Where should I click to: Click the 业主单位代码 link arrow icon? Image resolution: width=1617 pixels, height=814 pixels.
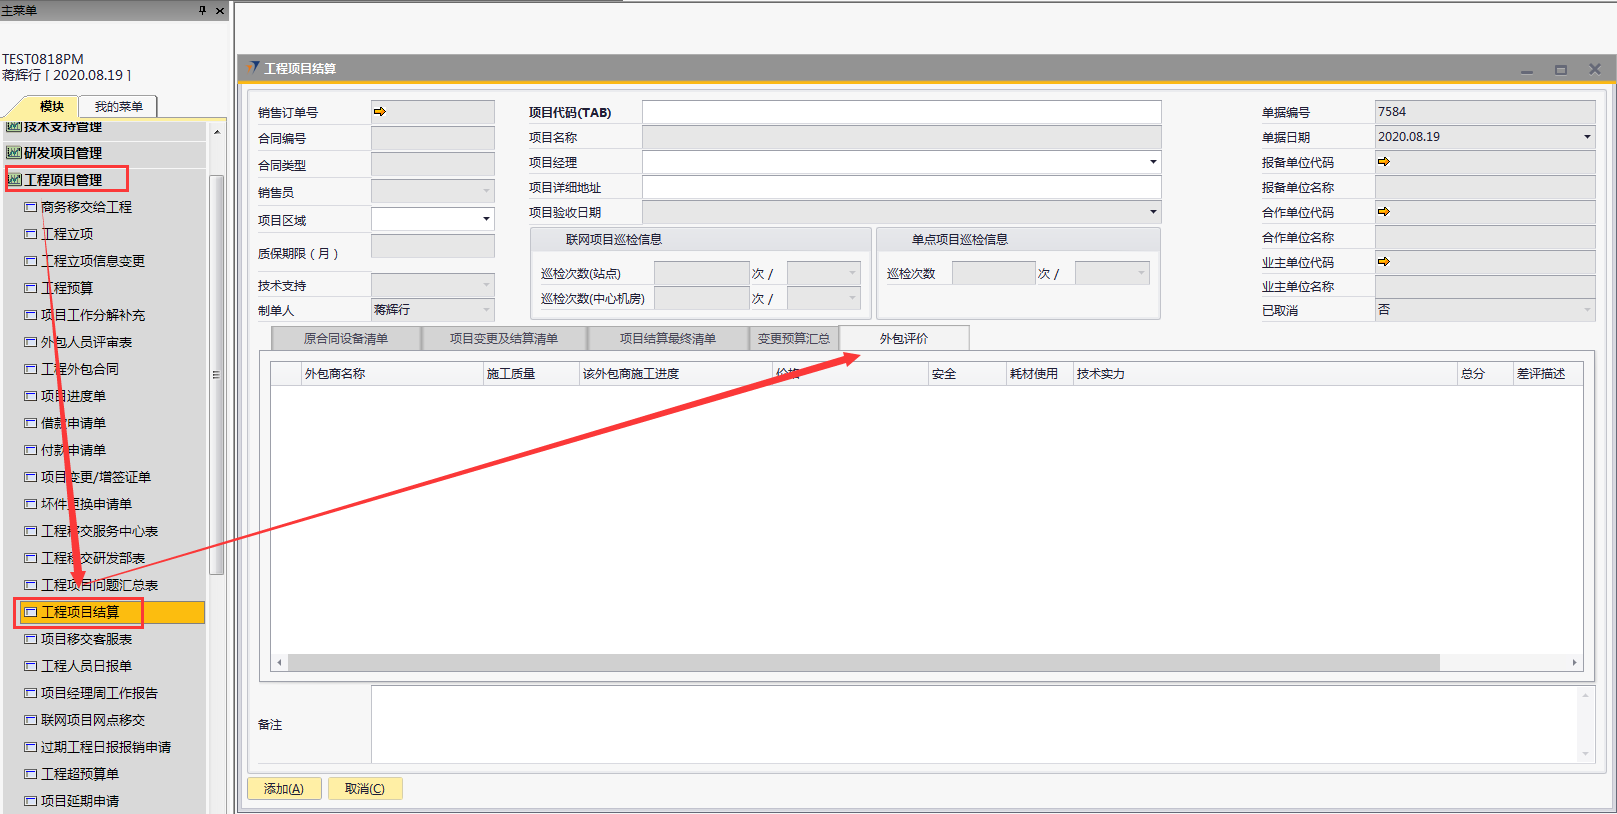coord(1384,262)
